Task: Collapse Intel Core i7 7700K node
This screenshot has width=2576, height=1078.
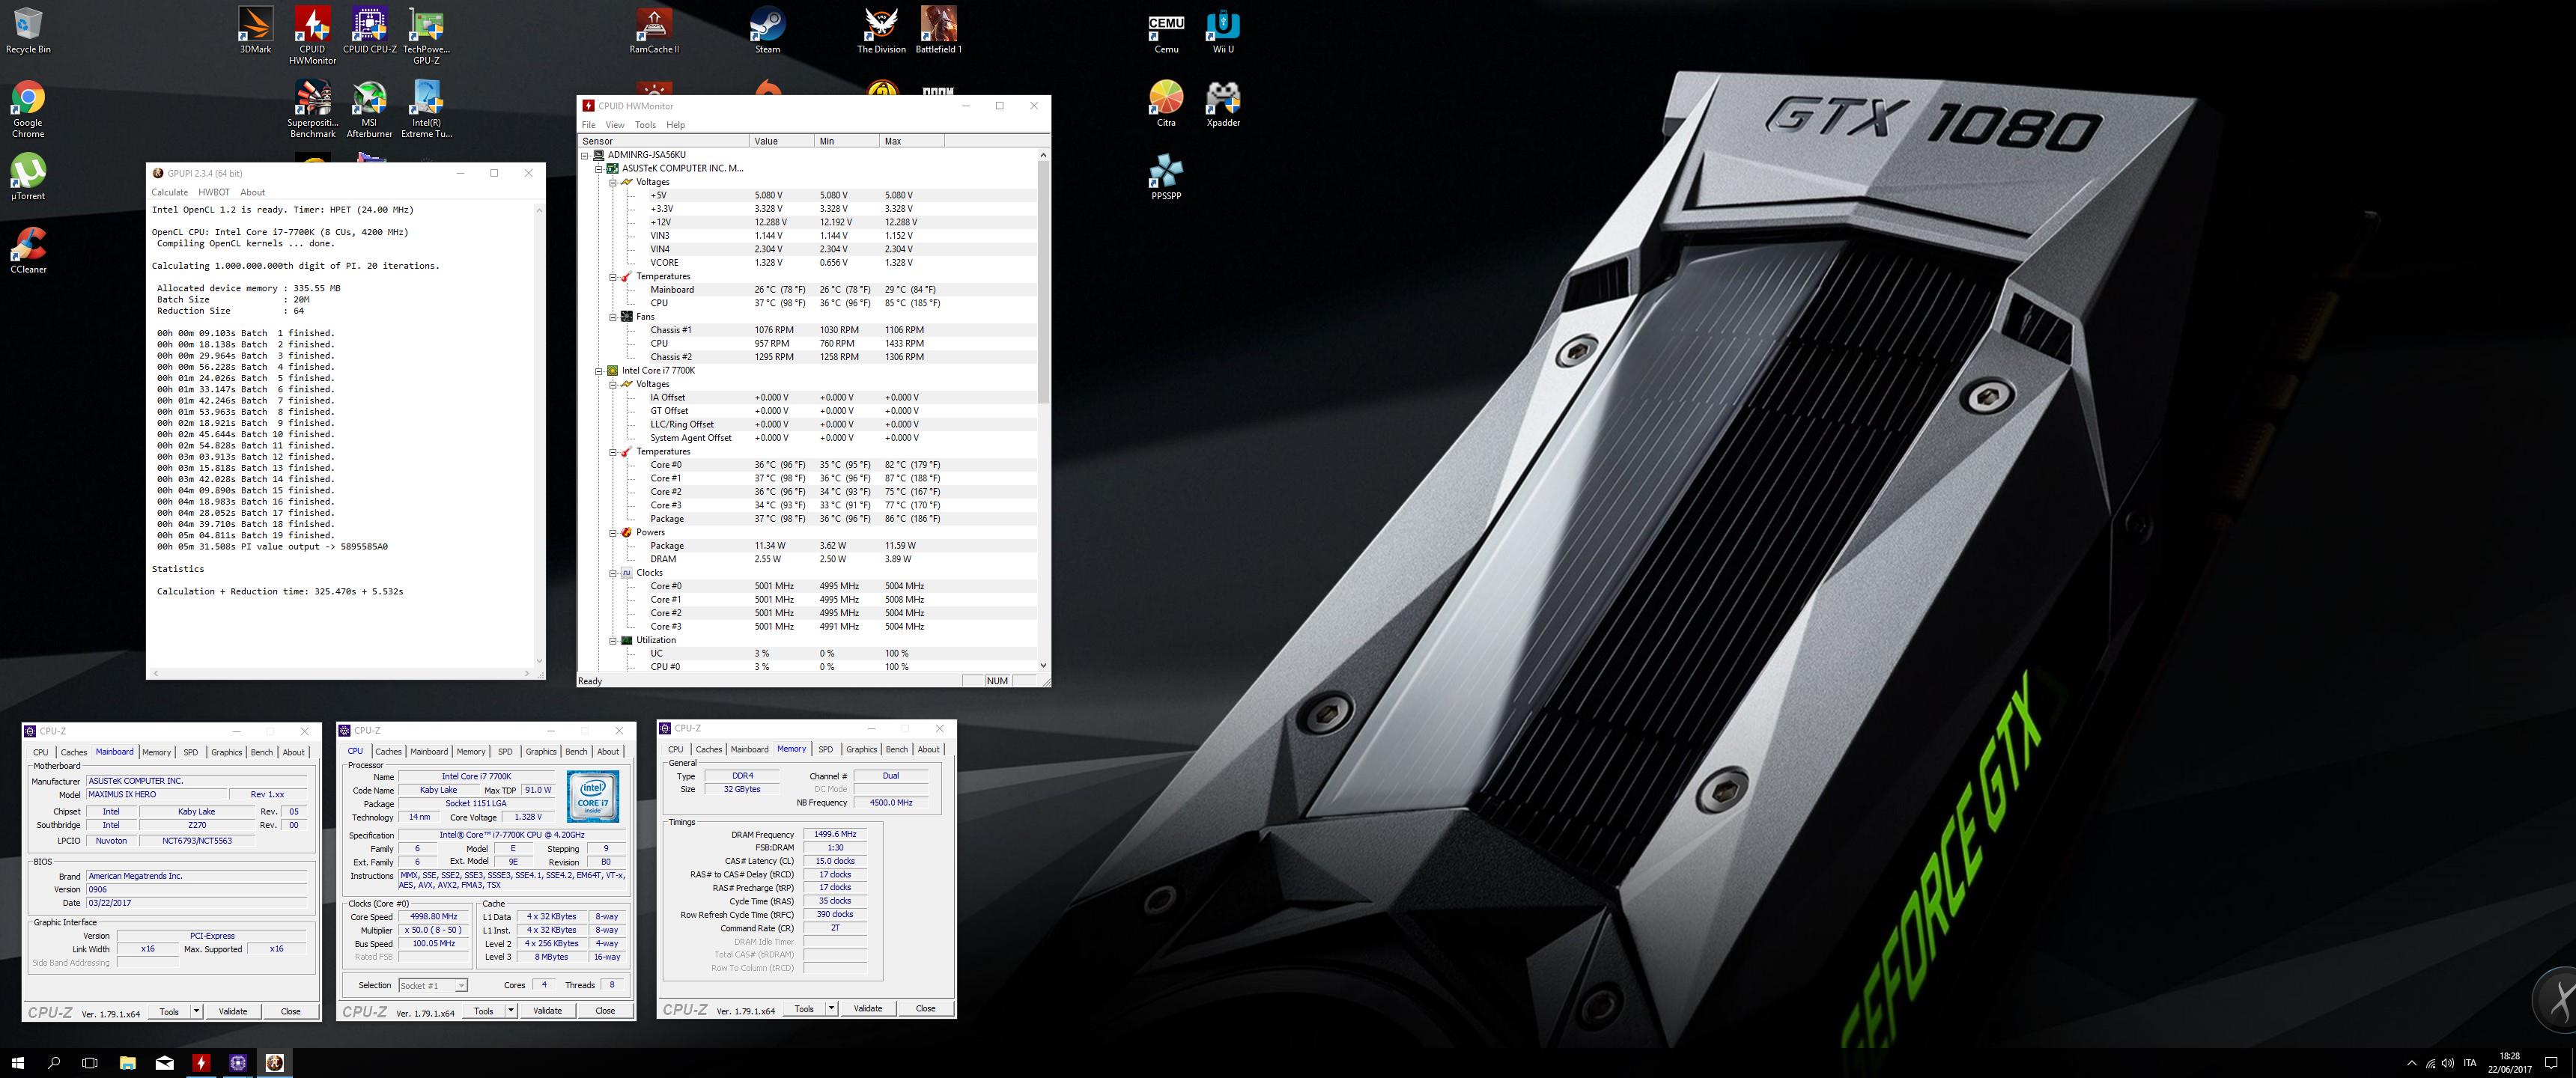Action: [x=600, y=371]
